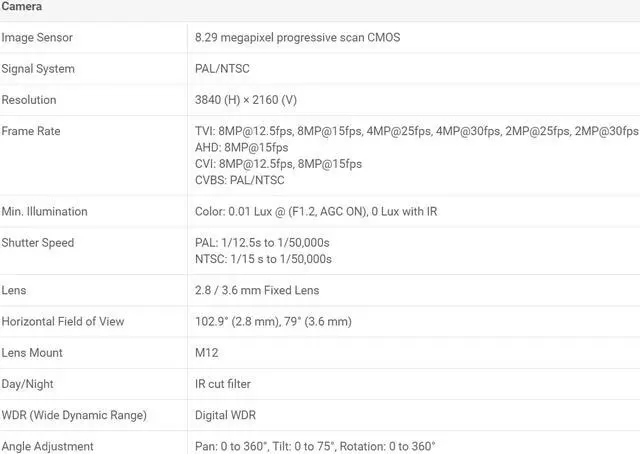The width and height of the screenshot is (640, 454).
Task: Select the Min. Illumination label
Action: click(x=44, y=211)
